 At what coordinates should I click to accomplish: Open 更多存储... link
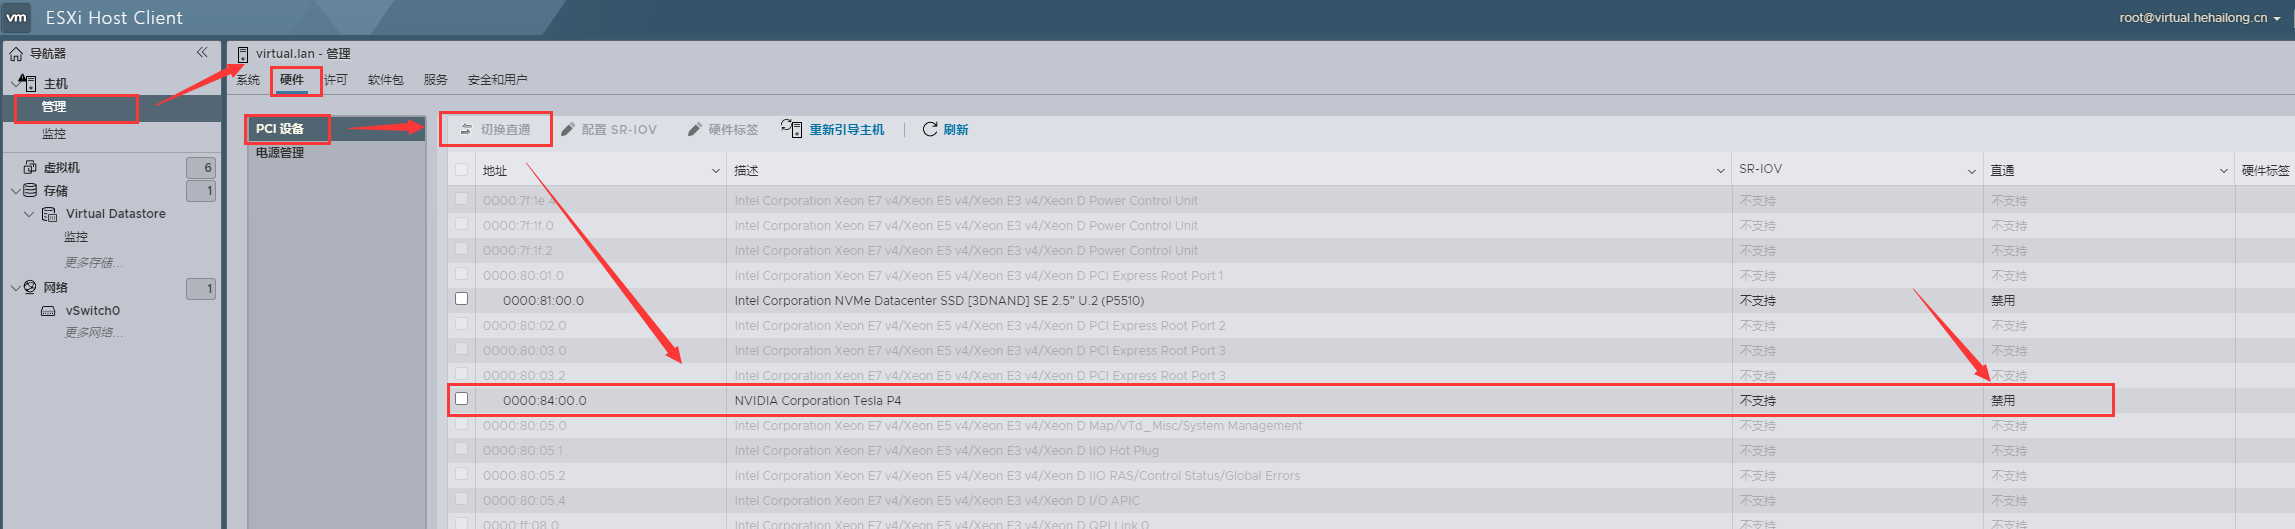tap(94, 262)
